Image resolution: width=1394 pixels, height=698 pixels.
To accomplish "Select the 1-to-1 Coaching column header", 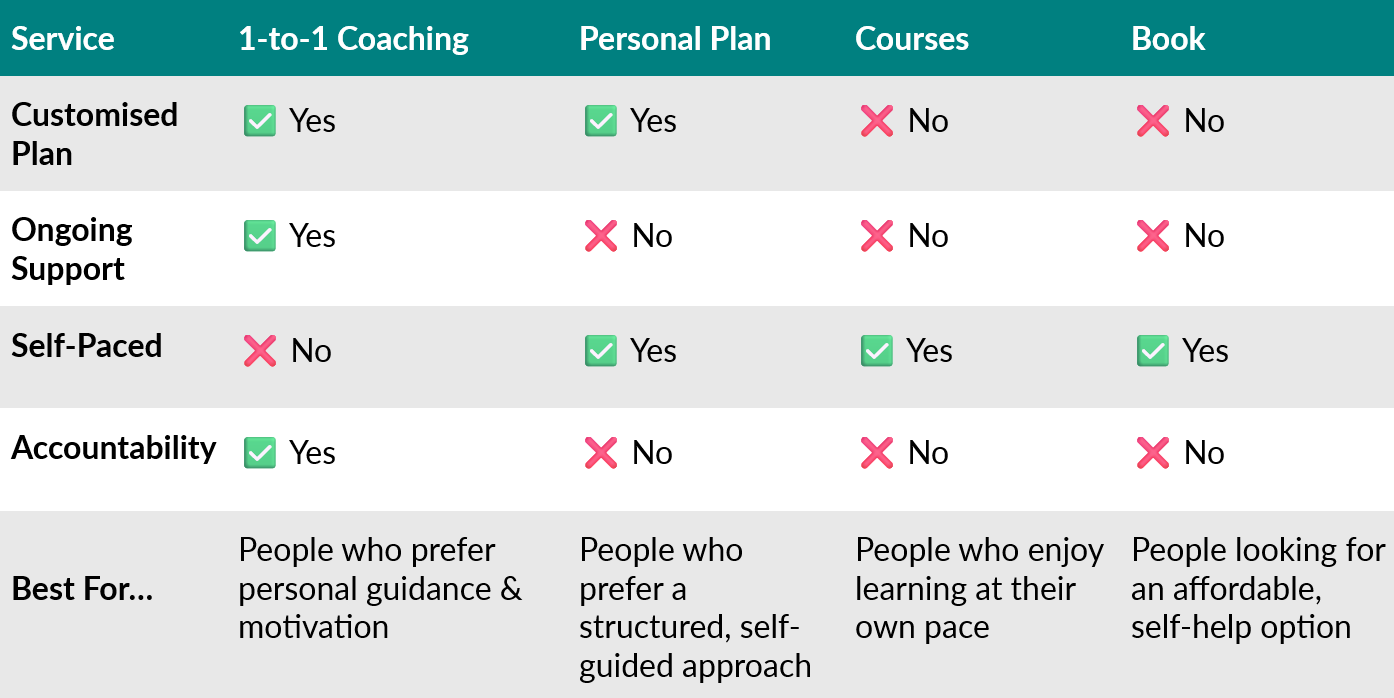I will click(x=353, y=39).
